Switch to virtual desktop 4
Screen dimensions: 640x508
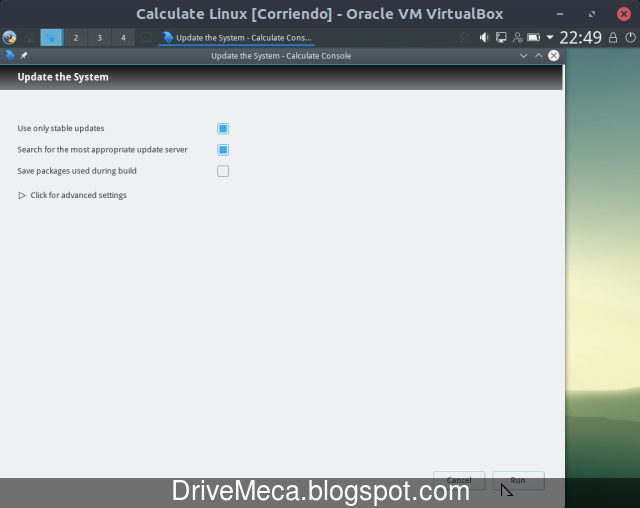coord(123,38)
